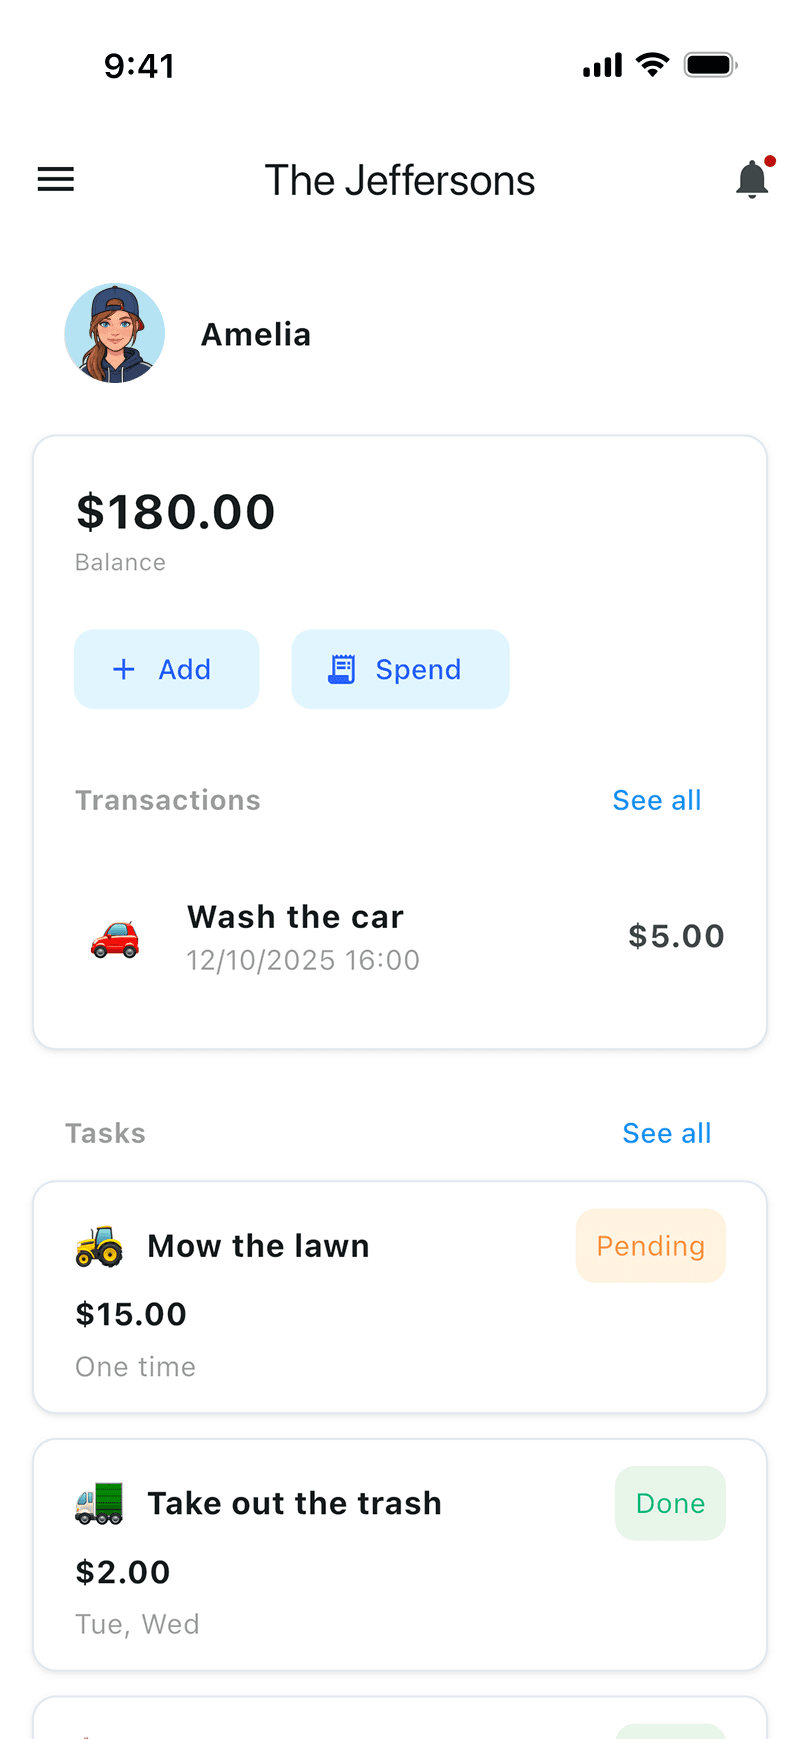
Task: Tap the Done status badge
Action: 670,1503
